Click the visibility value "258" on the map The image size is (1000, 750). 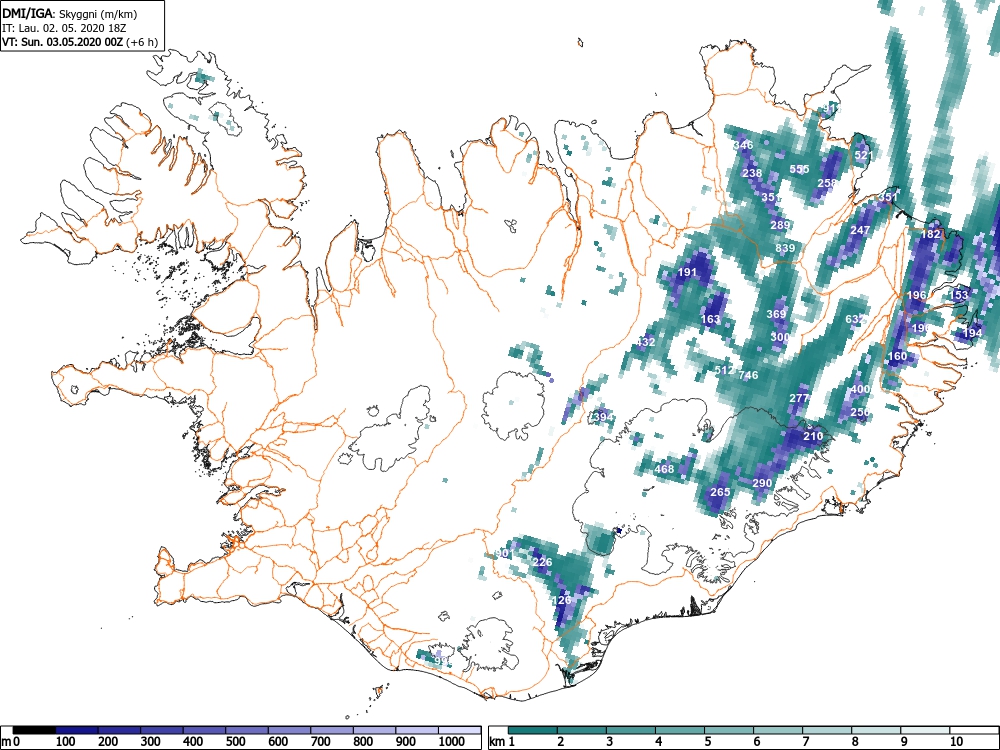coord(827,183)
